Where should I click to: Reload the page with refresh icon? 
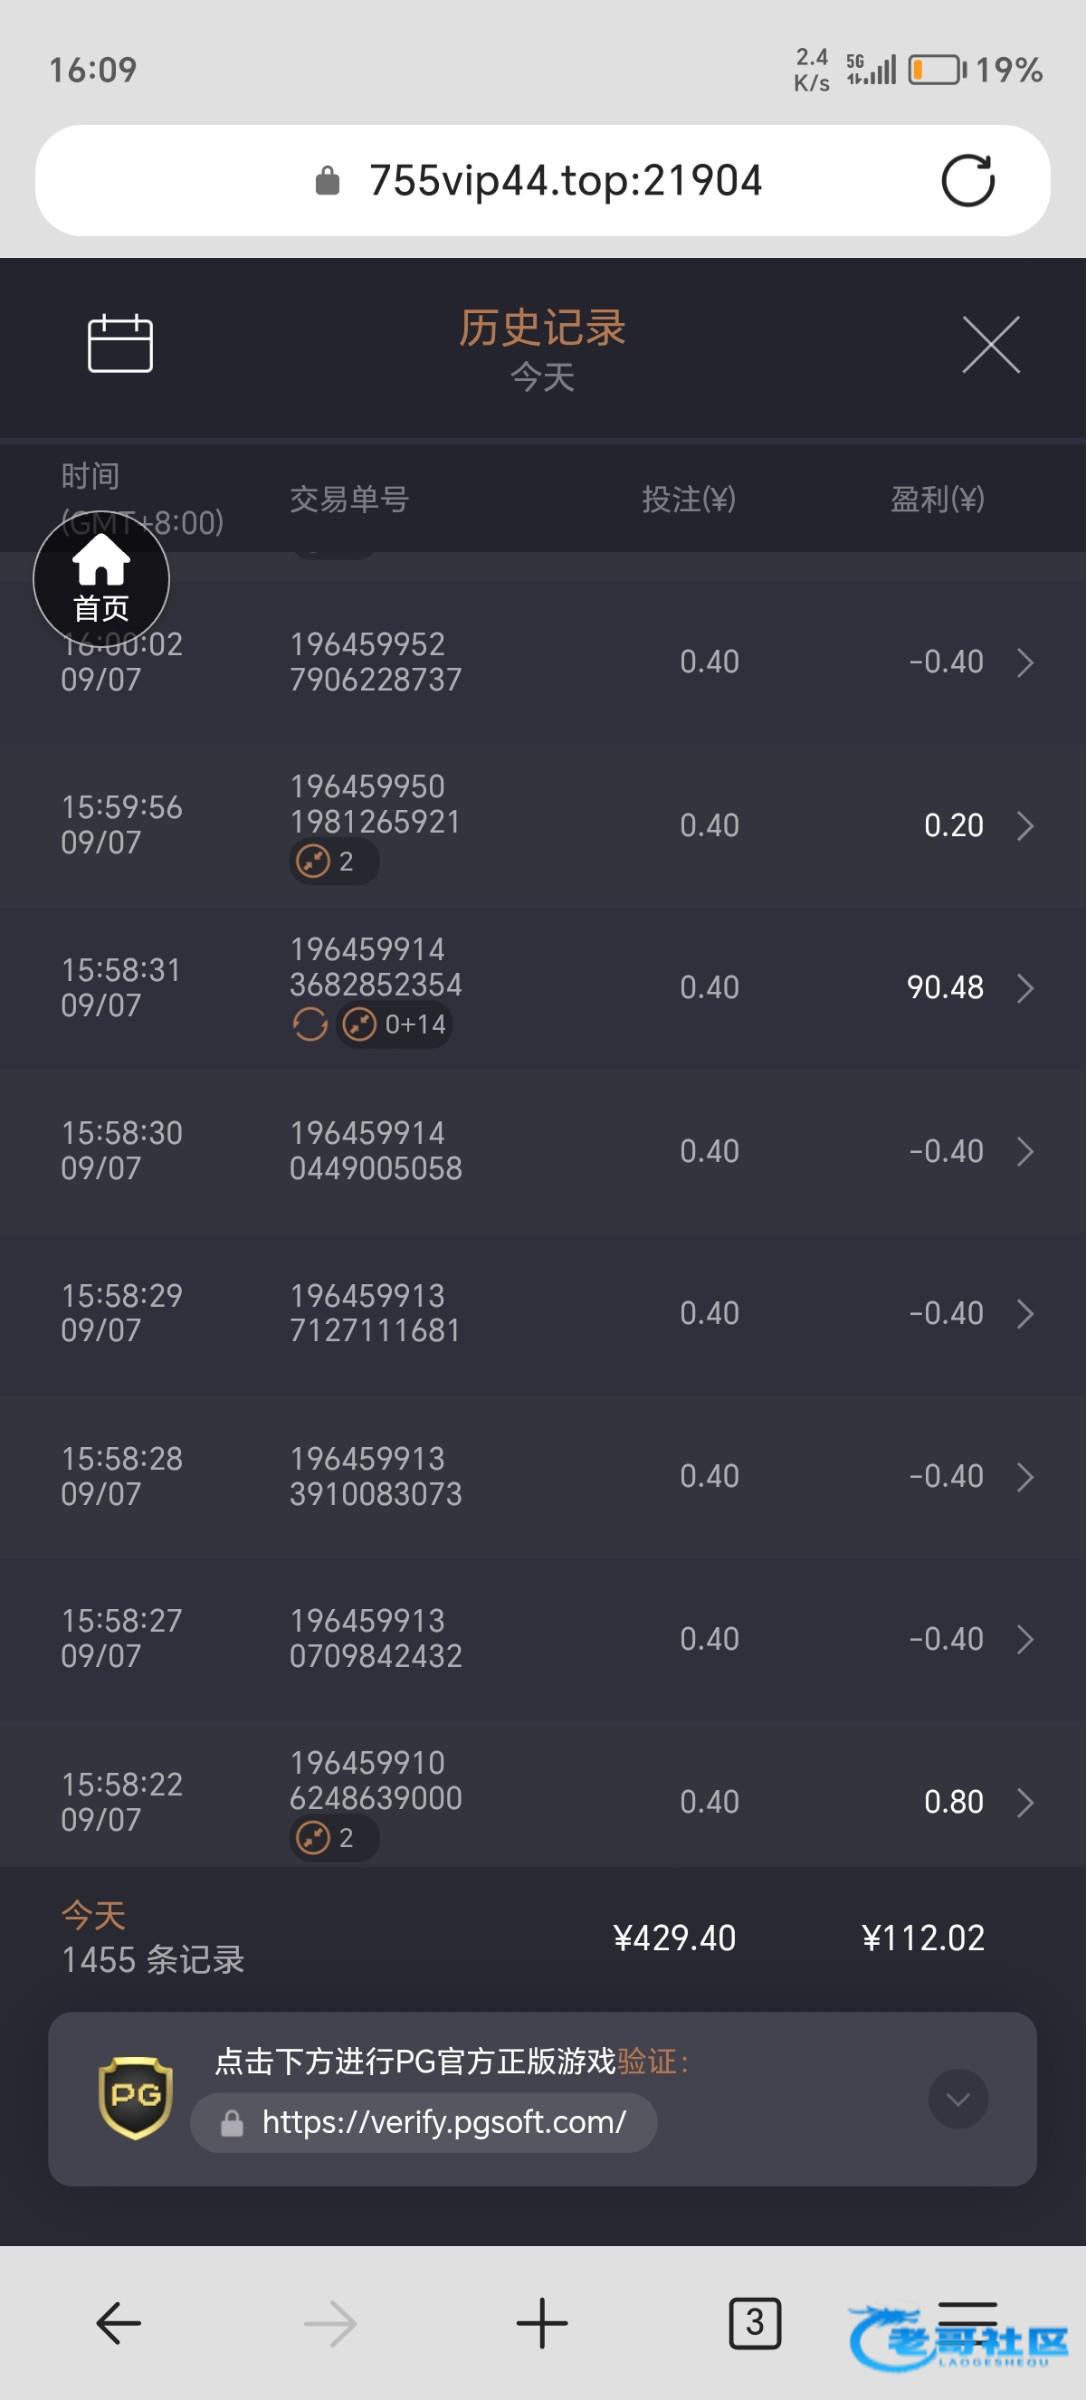click(968, 181)
